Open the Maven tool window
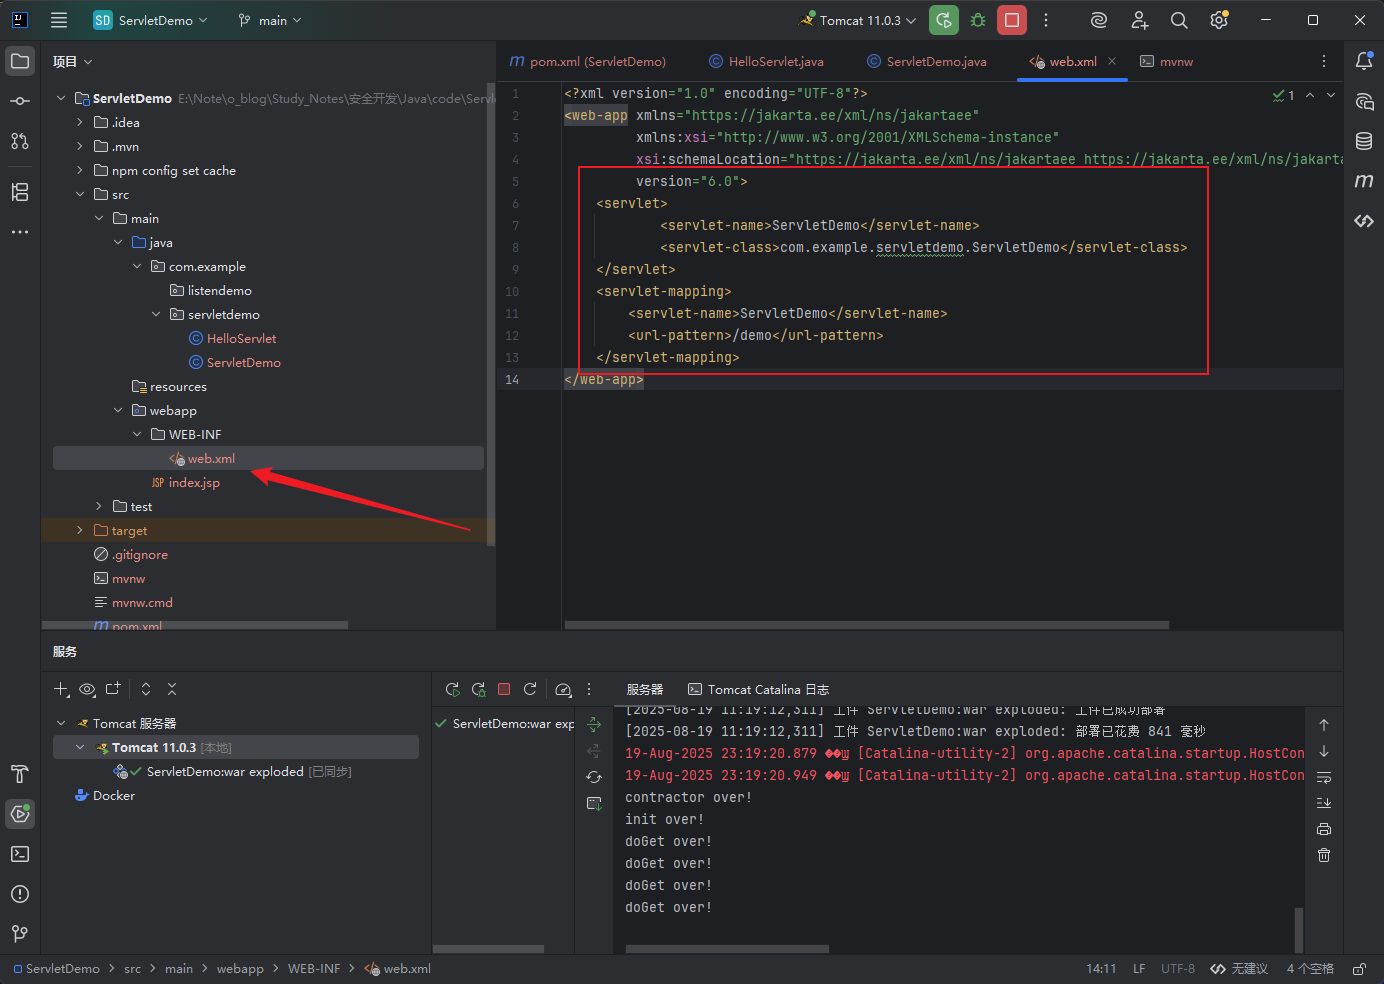1384x984 pixels. [x=1364, y=181]
